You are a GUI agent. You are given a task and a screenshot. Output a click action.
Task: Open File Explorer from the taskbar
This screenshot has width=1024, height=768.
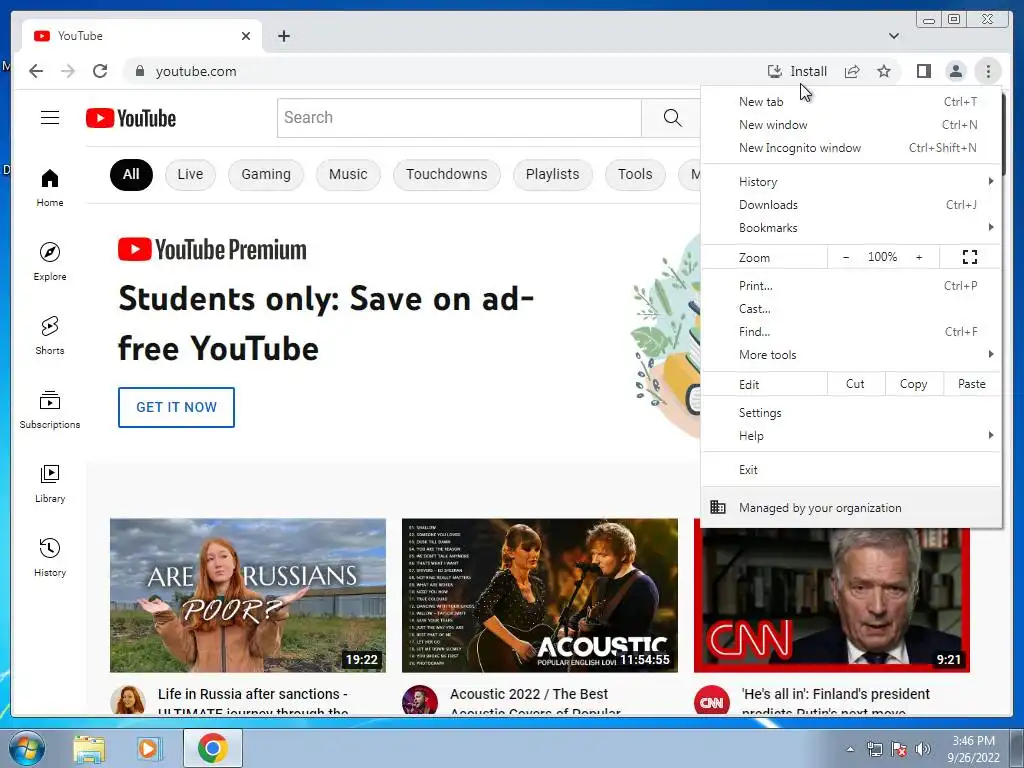[x=89, y=749]
